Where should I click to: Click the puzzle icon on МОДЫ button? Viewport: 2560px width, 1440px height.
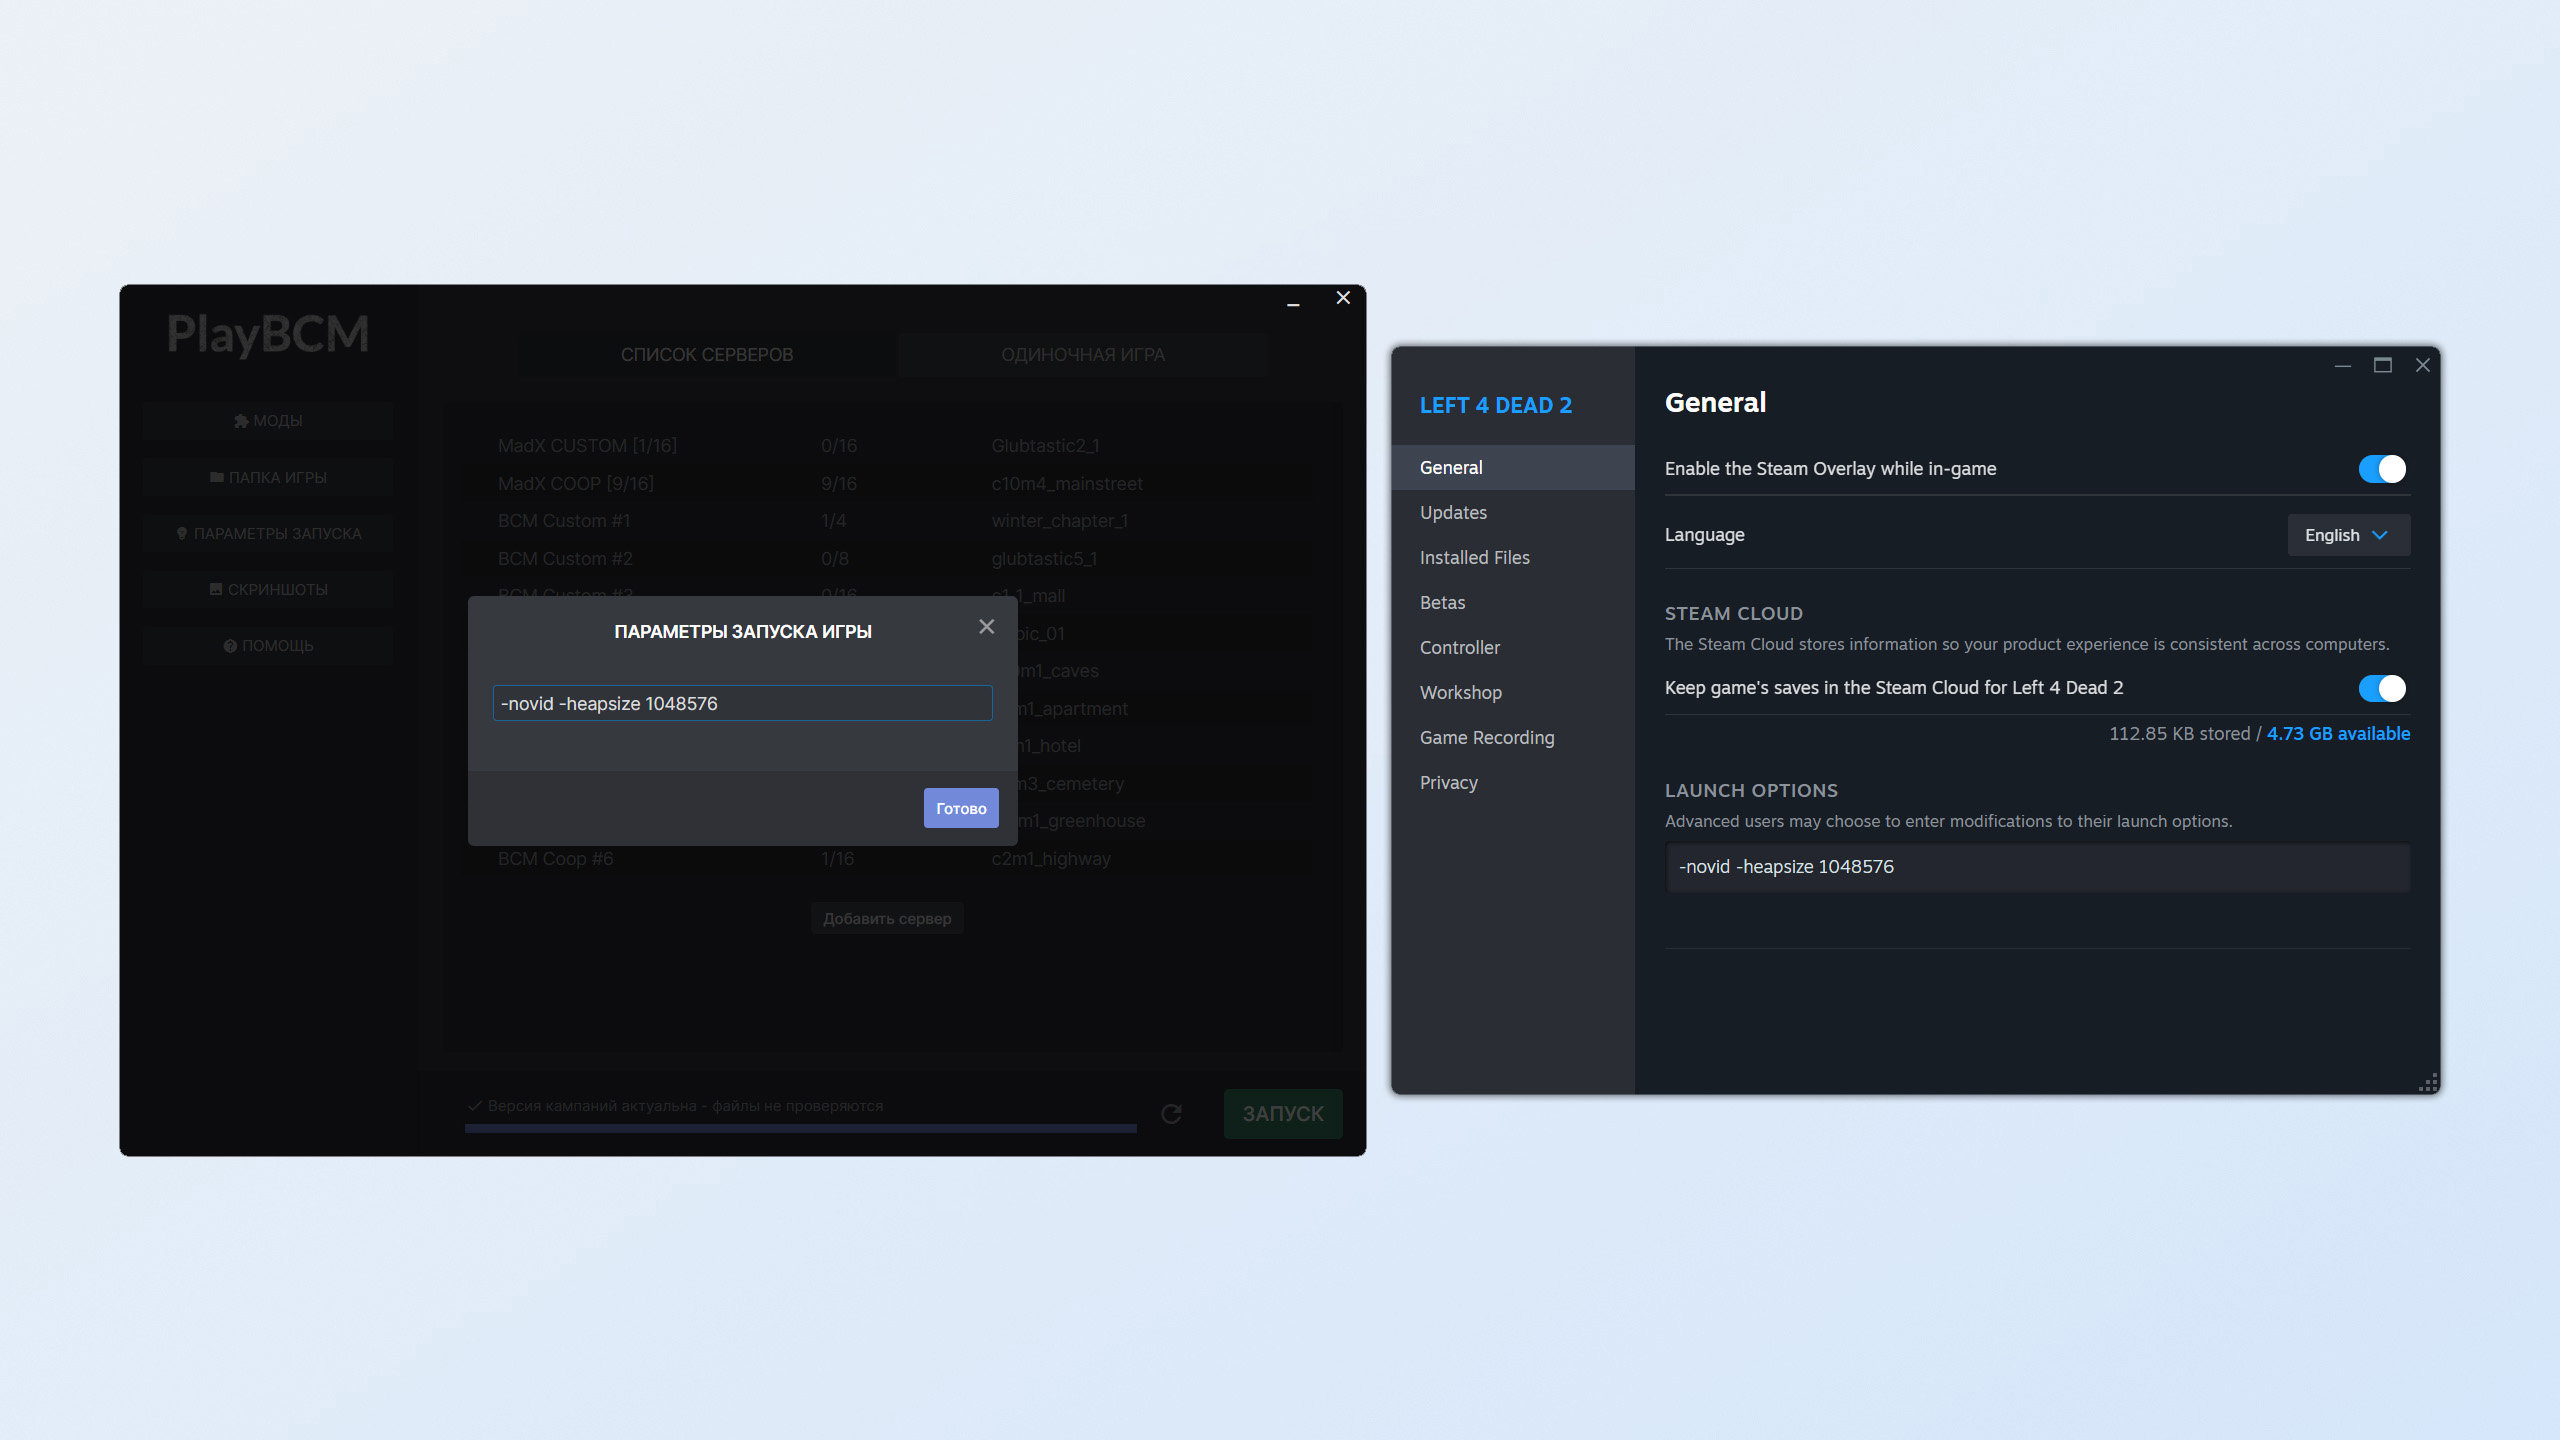(x=241, y=421)
